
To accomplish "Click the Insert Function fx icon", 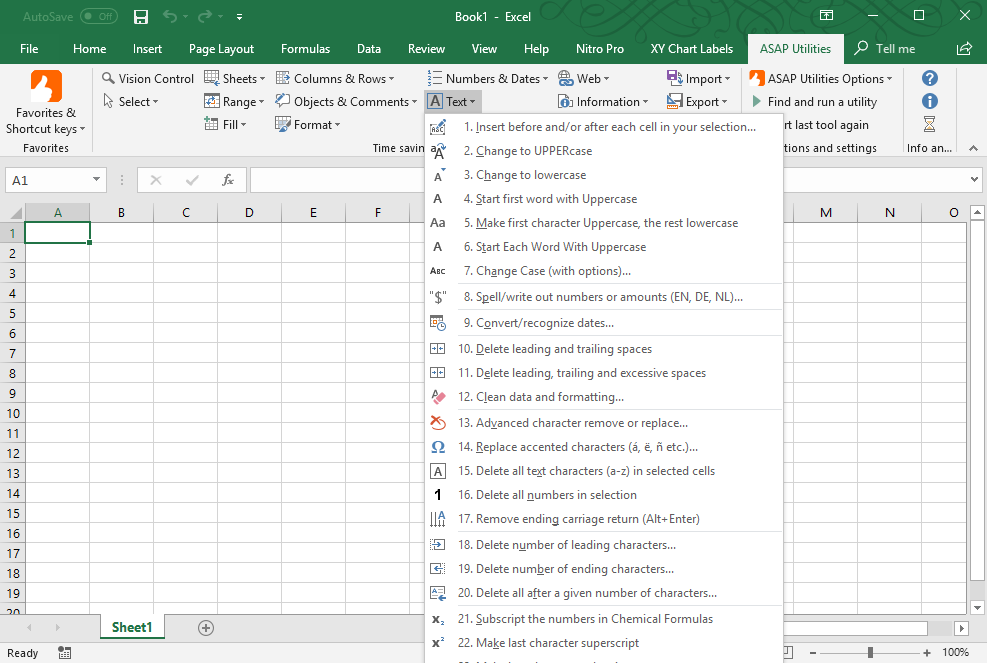I will coord(228,180).
